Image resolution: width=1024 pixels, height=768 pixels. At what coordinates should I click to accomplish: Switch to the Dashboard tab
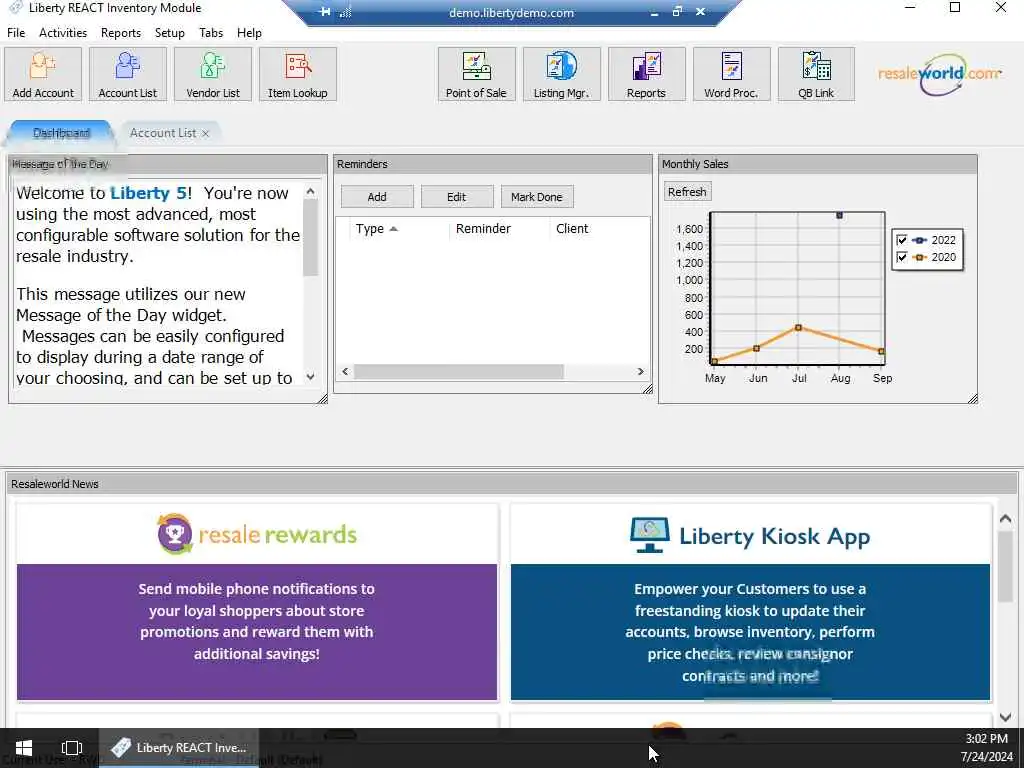(61, 133)
